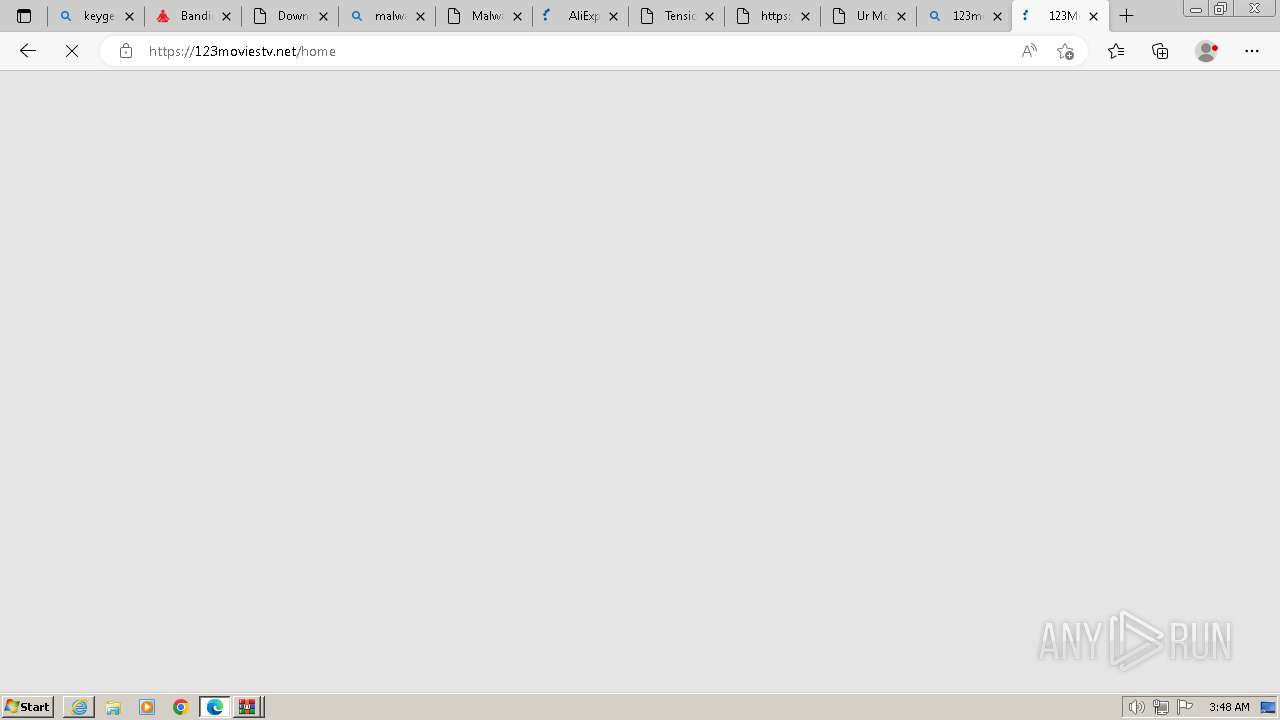Close the 123m search tab

click(x=997, y=16)
